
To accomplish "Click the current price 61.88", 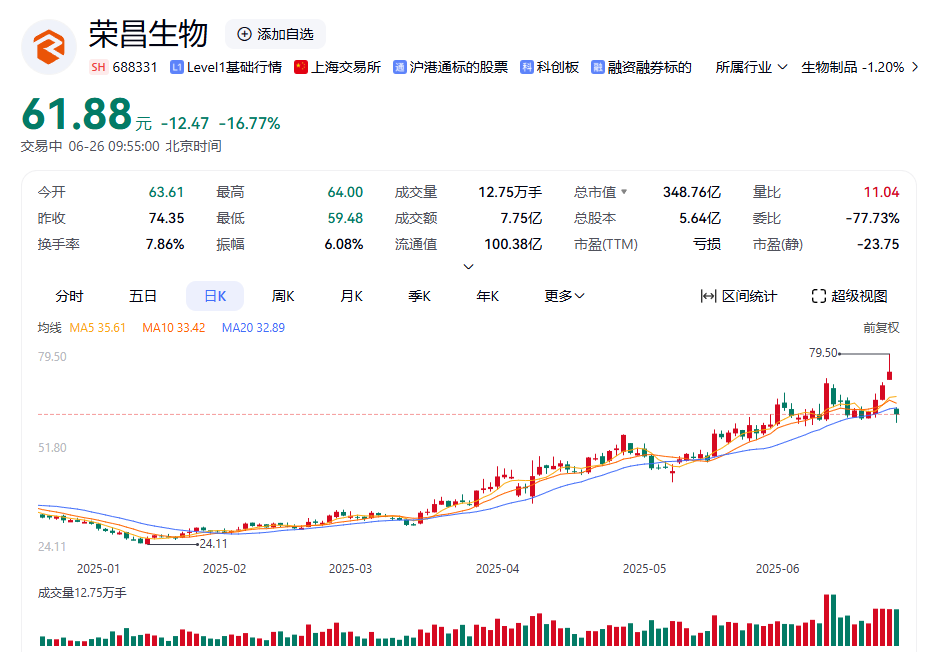I will click(x=77, y=114).
